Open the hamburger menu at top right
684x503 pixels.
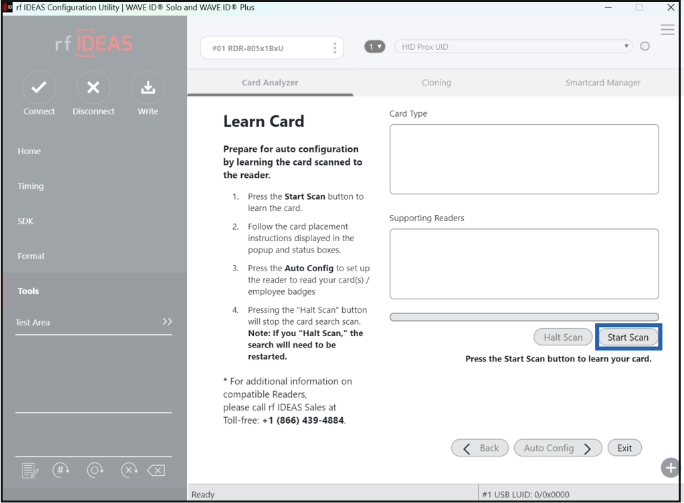pyautogui.click(x=667, y=30)
